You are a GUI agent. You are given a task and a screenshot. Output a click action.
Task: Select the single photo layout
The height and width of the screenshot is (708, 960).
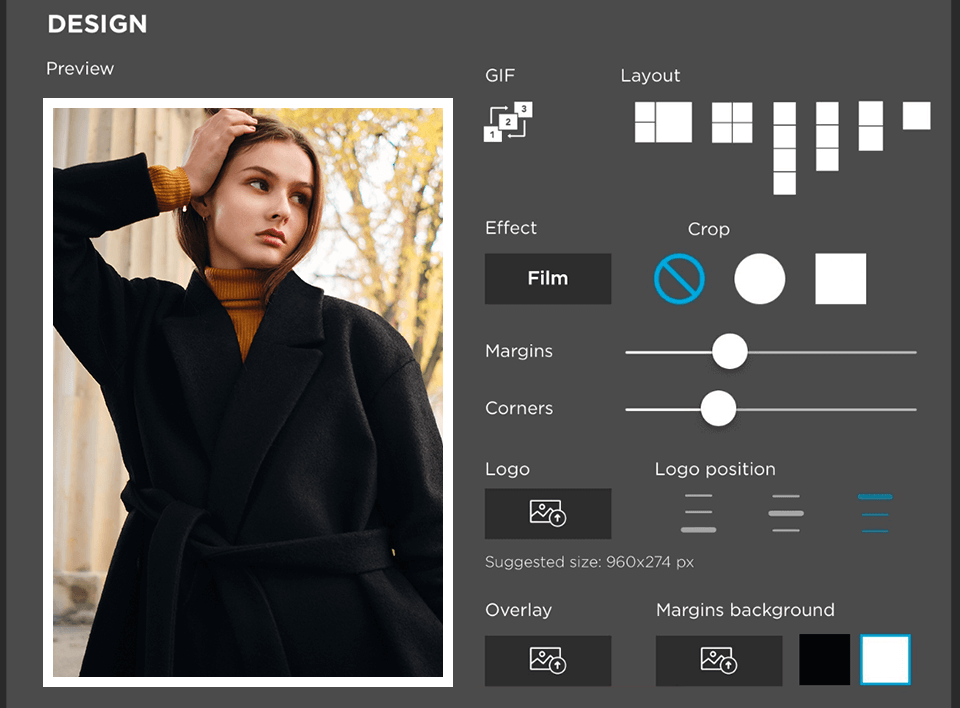(x=916, y=116)
